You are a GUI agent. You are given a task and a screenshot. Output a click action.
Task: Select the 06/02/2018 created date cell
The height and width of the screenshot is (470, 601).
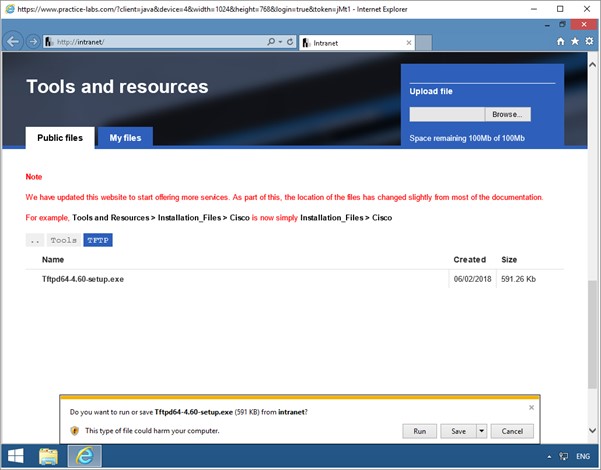tap(472, 279)
